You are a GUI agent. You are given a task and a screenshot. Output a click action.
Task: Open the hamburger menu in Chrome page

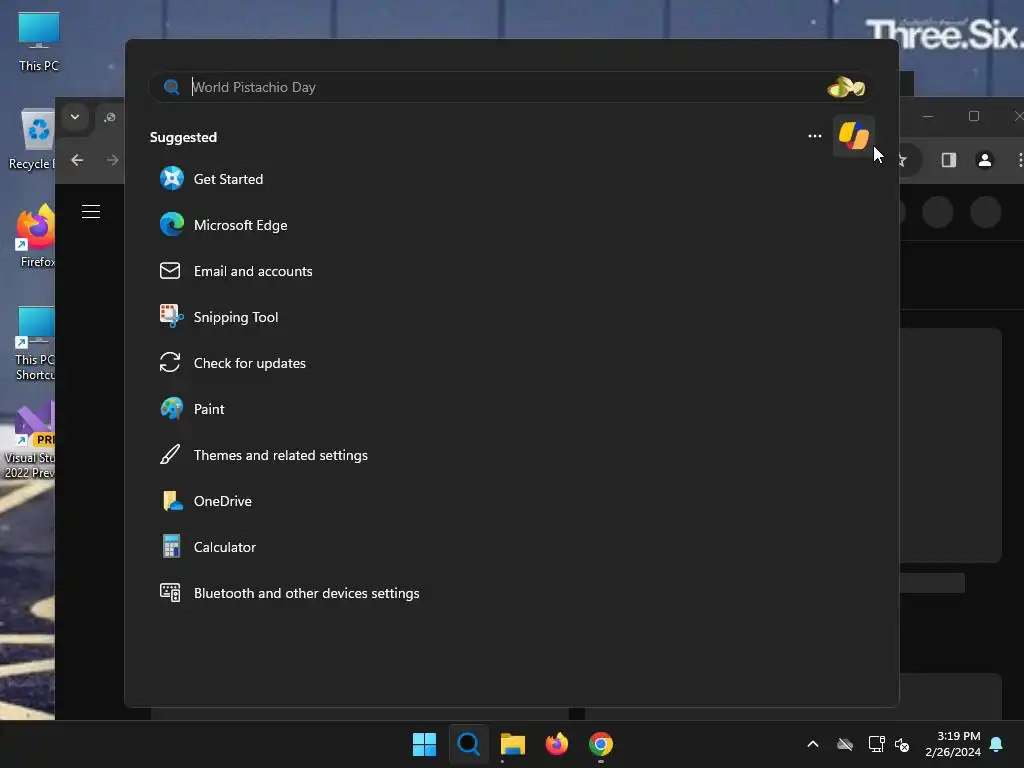[91, 212]
